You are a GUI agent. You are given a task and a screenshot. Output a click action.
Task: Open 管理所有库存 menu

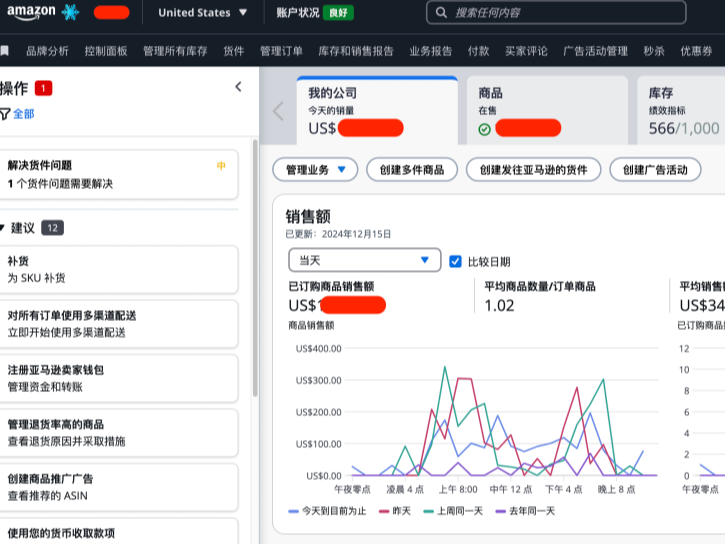tap(175, 51)
